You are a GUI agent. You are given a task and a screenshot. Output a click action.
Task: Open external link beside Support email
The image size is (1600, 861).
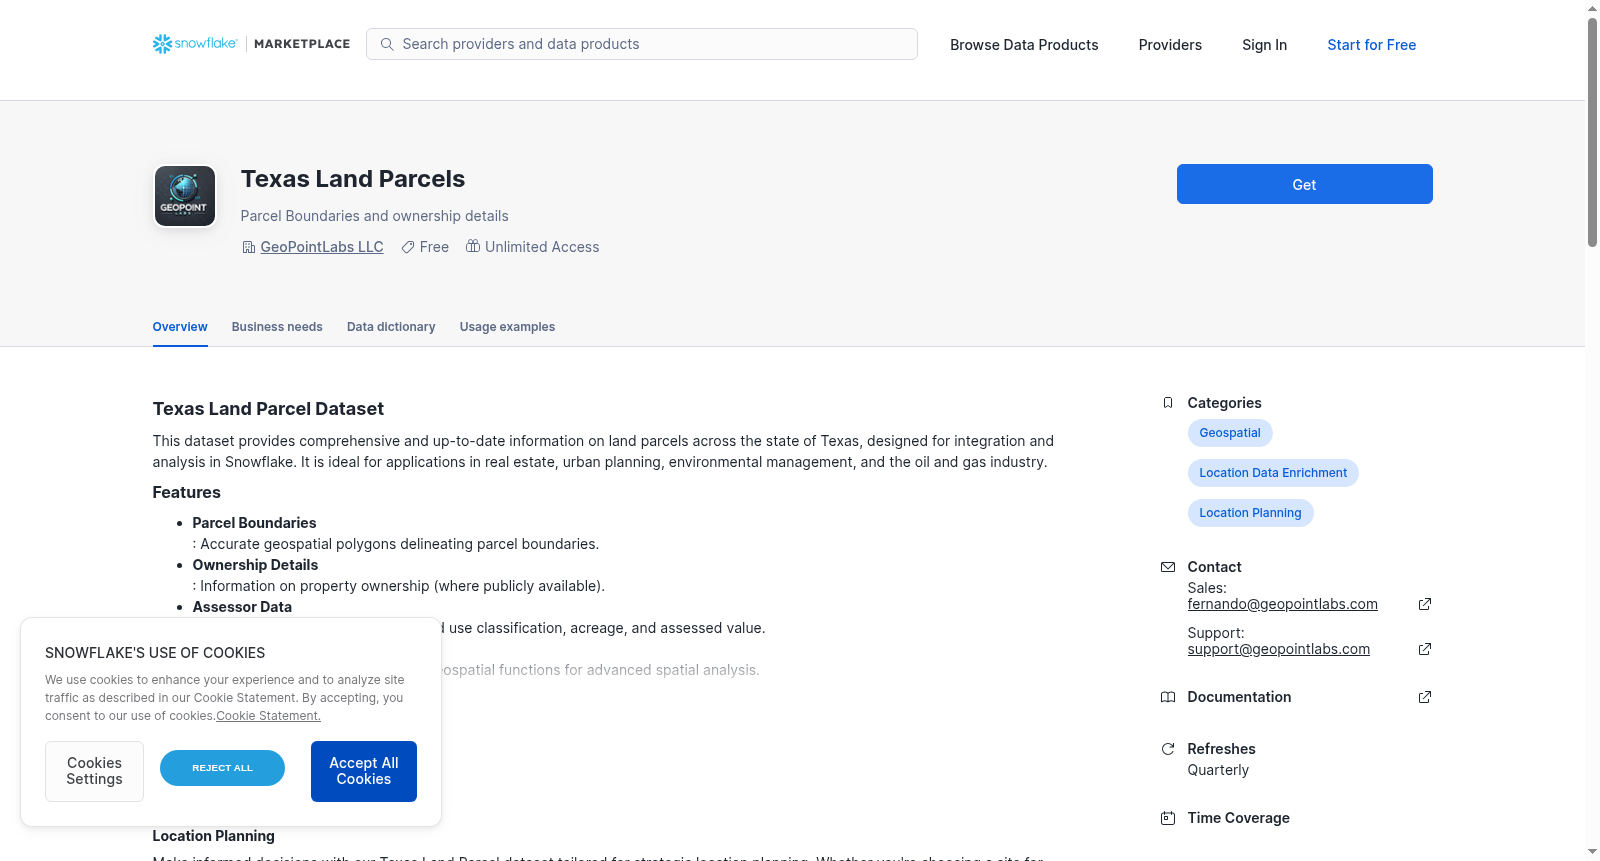pos(1425,649)
